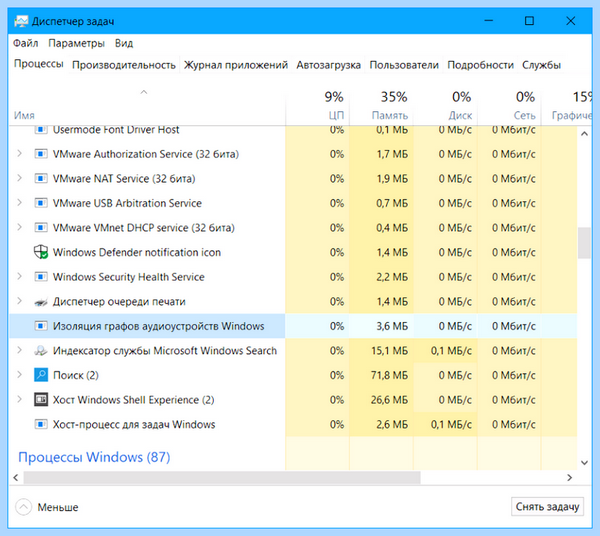Screen dimensions: 600x536
Task: Click the Процессы Windows (87) group heading
Action: coord(94,457)
